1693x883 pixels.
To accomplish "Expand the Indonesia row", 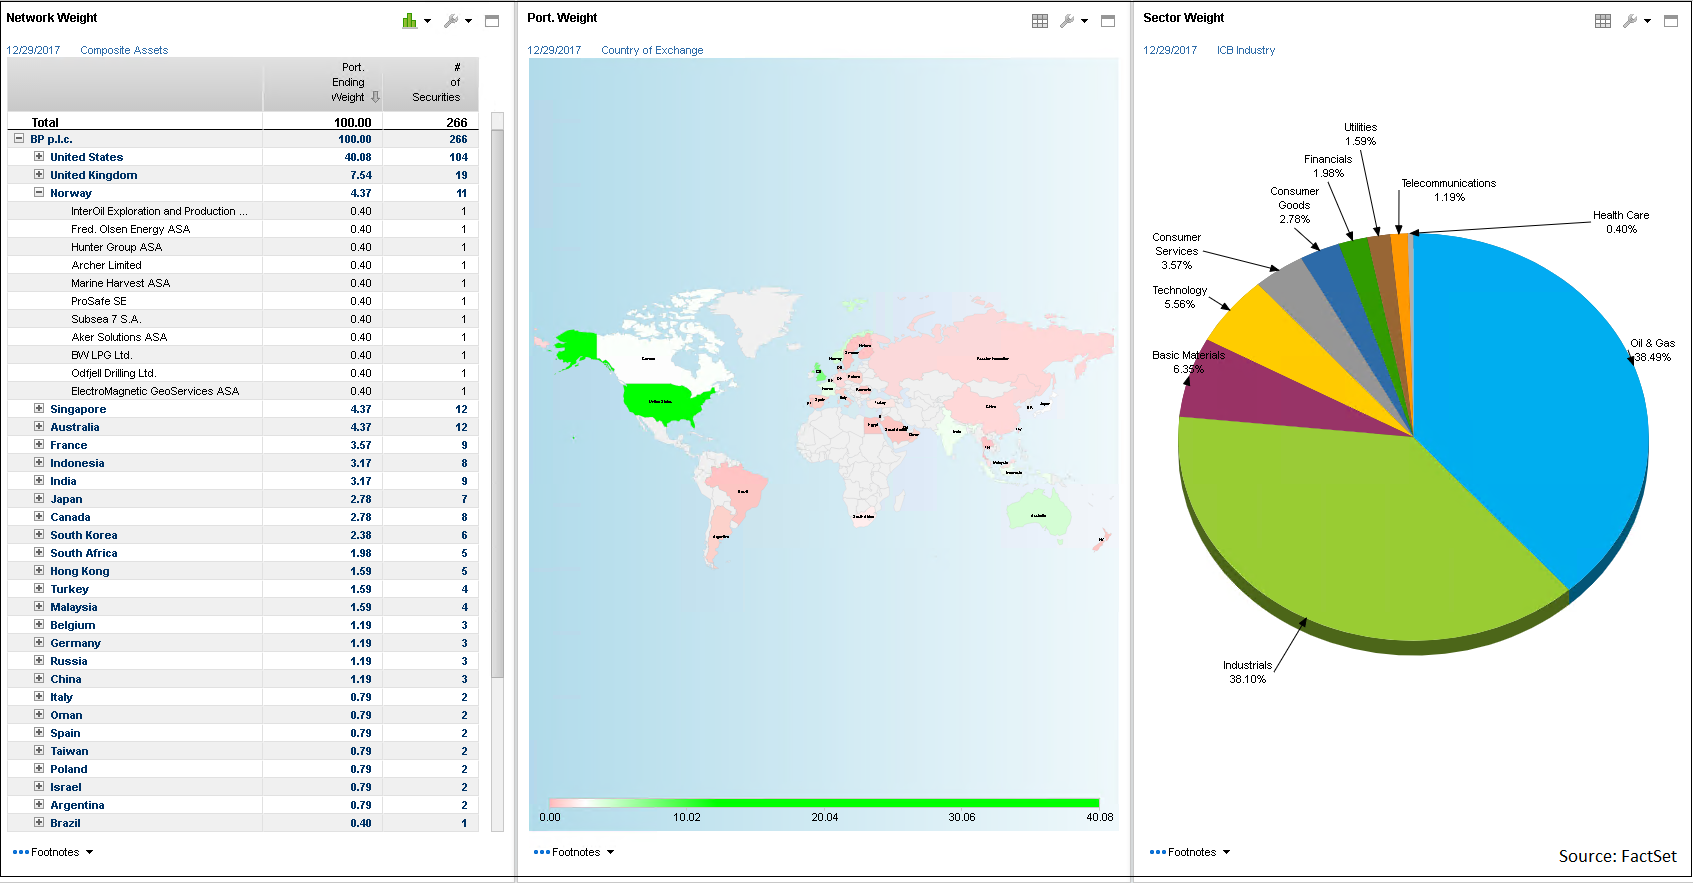I will [39, 463].
